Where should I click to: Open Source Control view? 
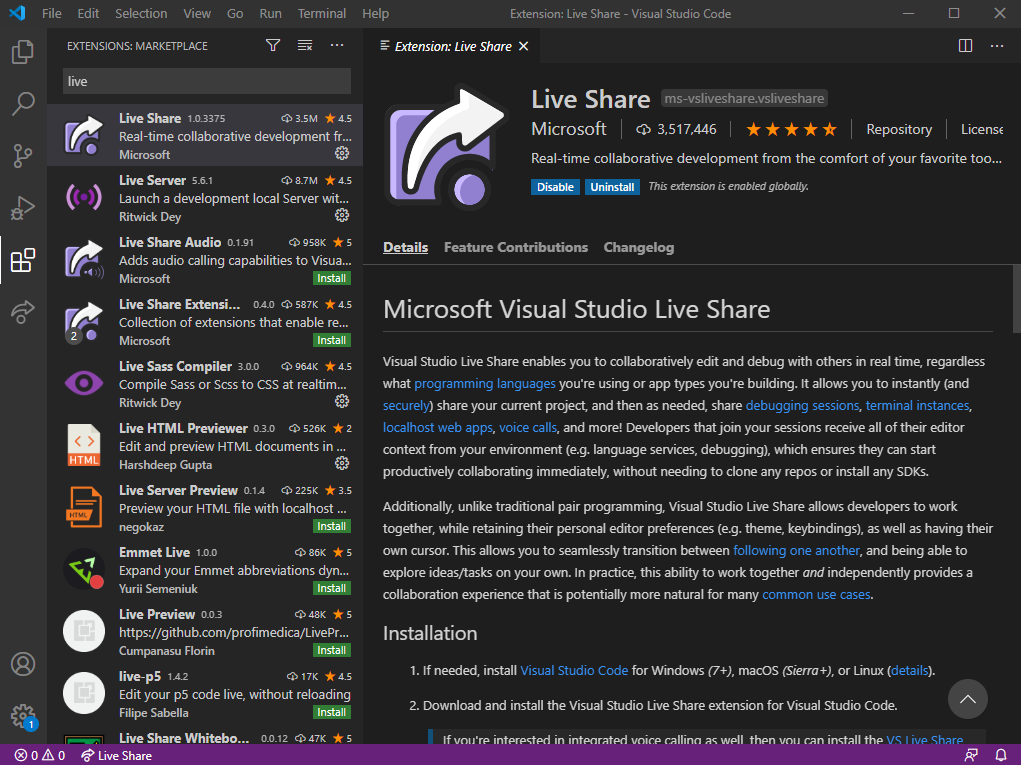pyautogui.click(x=23, y=156)
